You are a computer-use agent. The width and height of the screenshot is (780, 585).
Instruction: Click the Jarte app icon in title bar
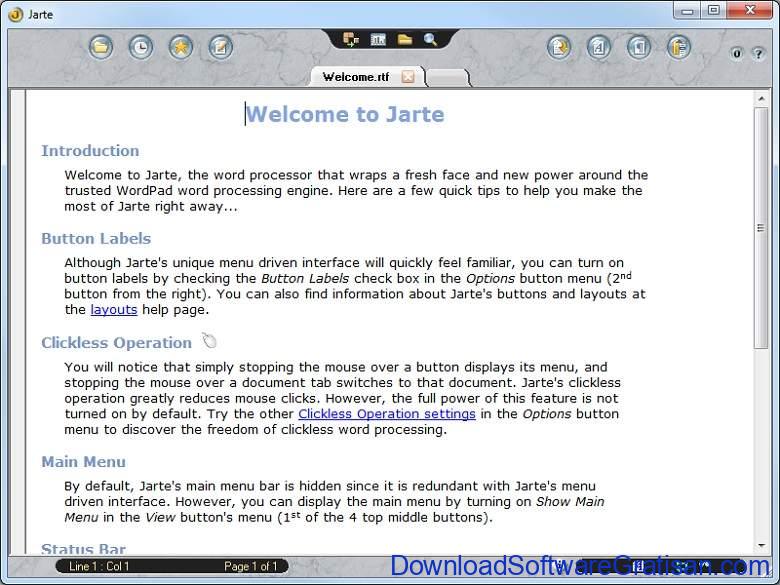pyautogui.click(x=15, y=14)
